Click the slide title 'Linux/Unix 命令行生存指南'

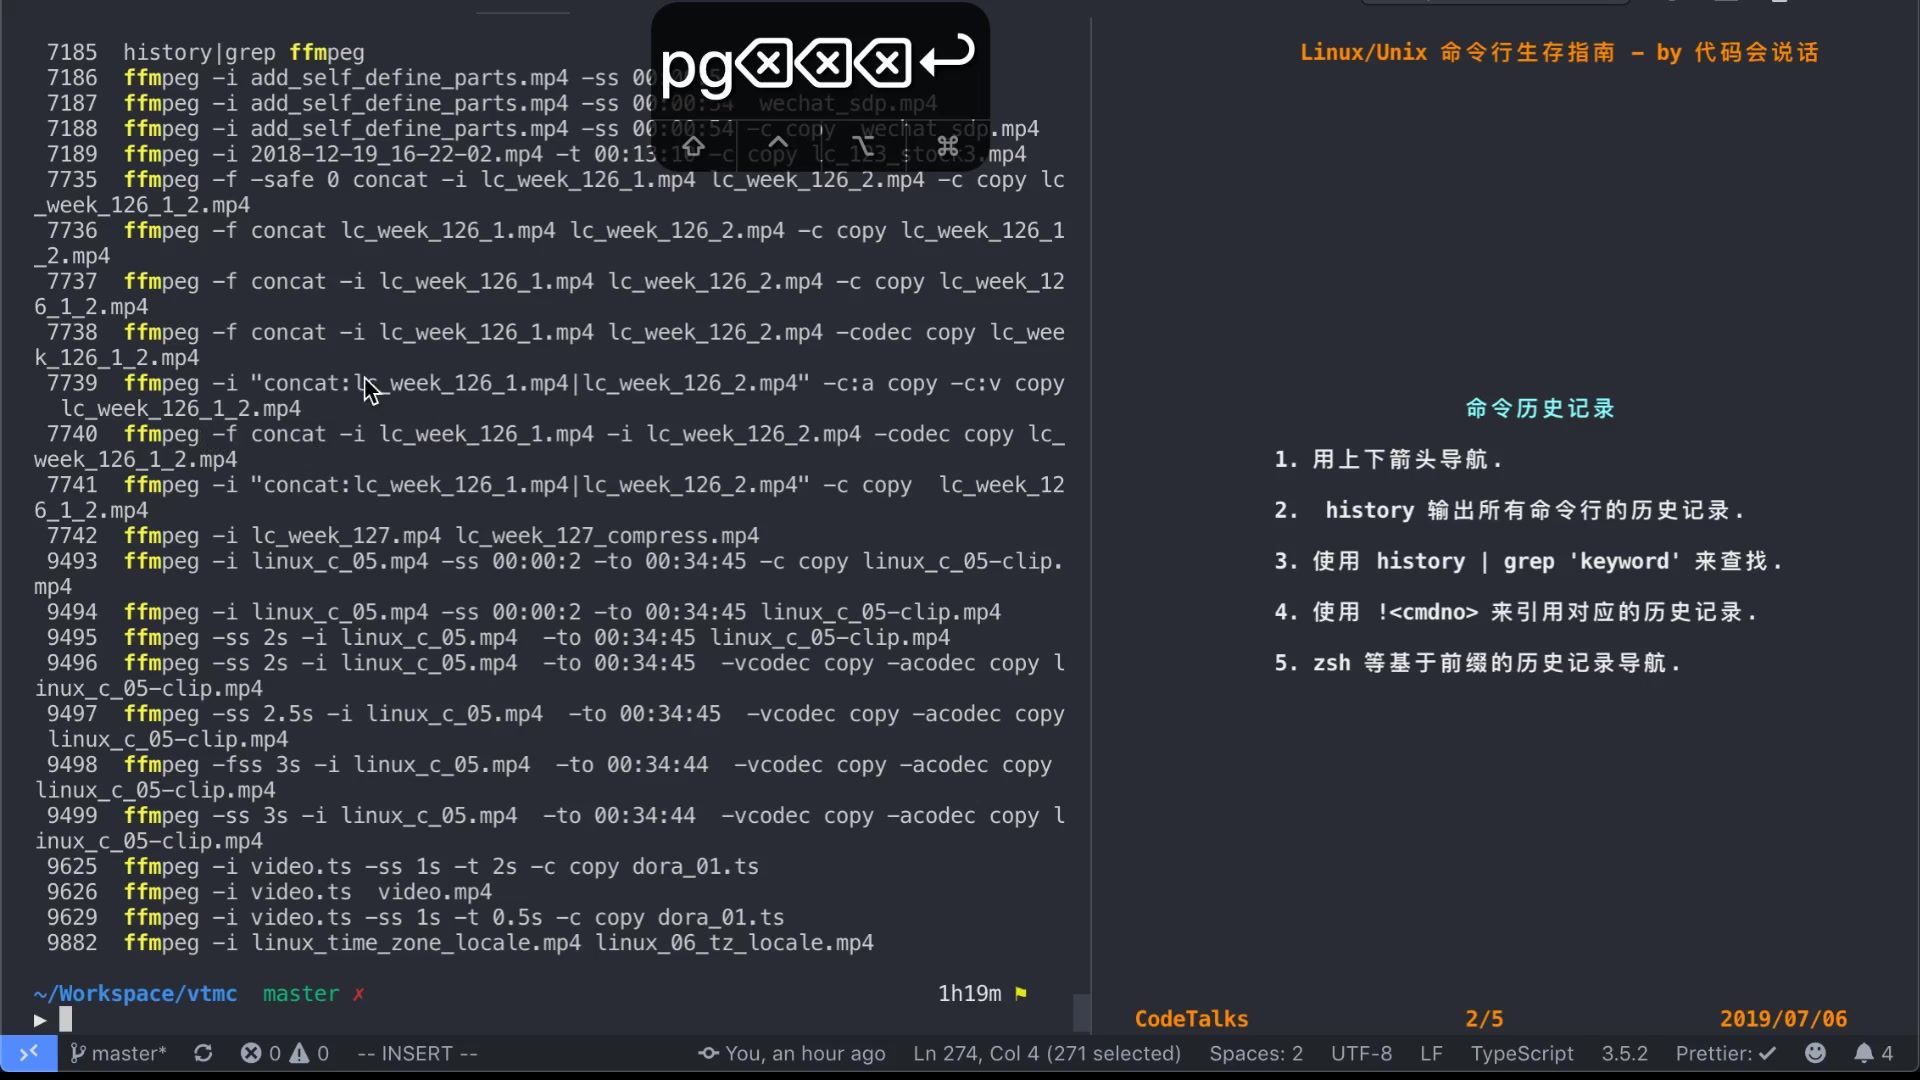1457,52
